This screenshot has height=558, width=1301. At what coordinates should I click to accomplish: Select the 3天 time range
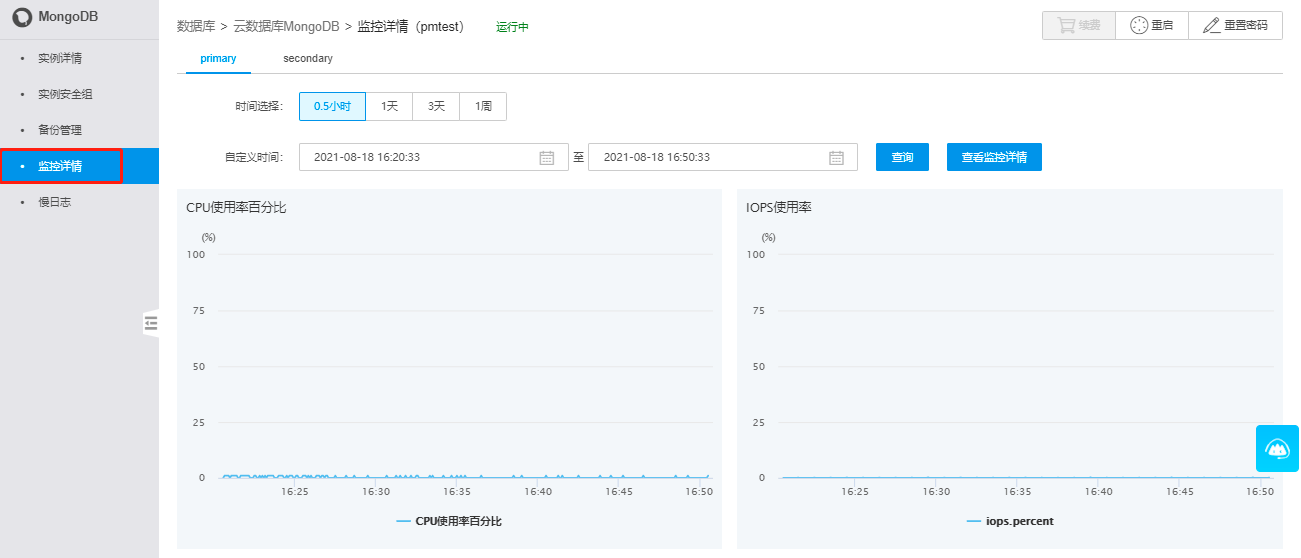(436, 106)
